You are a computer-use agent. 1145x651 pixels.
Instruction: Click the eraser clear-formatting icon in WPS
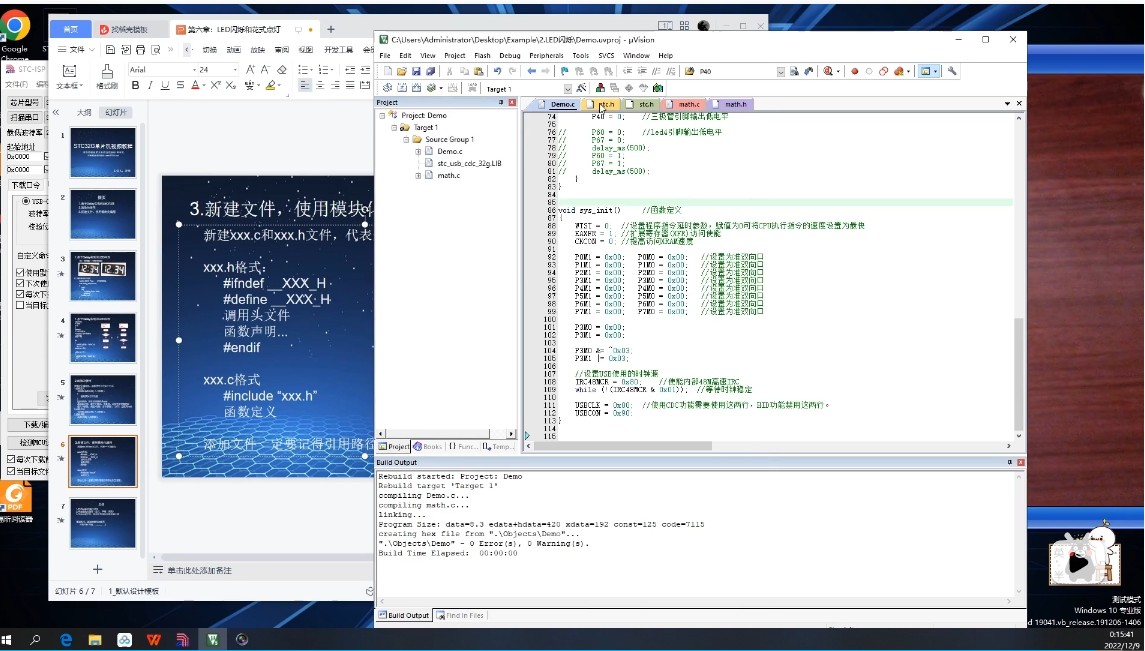282,69
